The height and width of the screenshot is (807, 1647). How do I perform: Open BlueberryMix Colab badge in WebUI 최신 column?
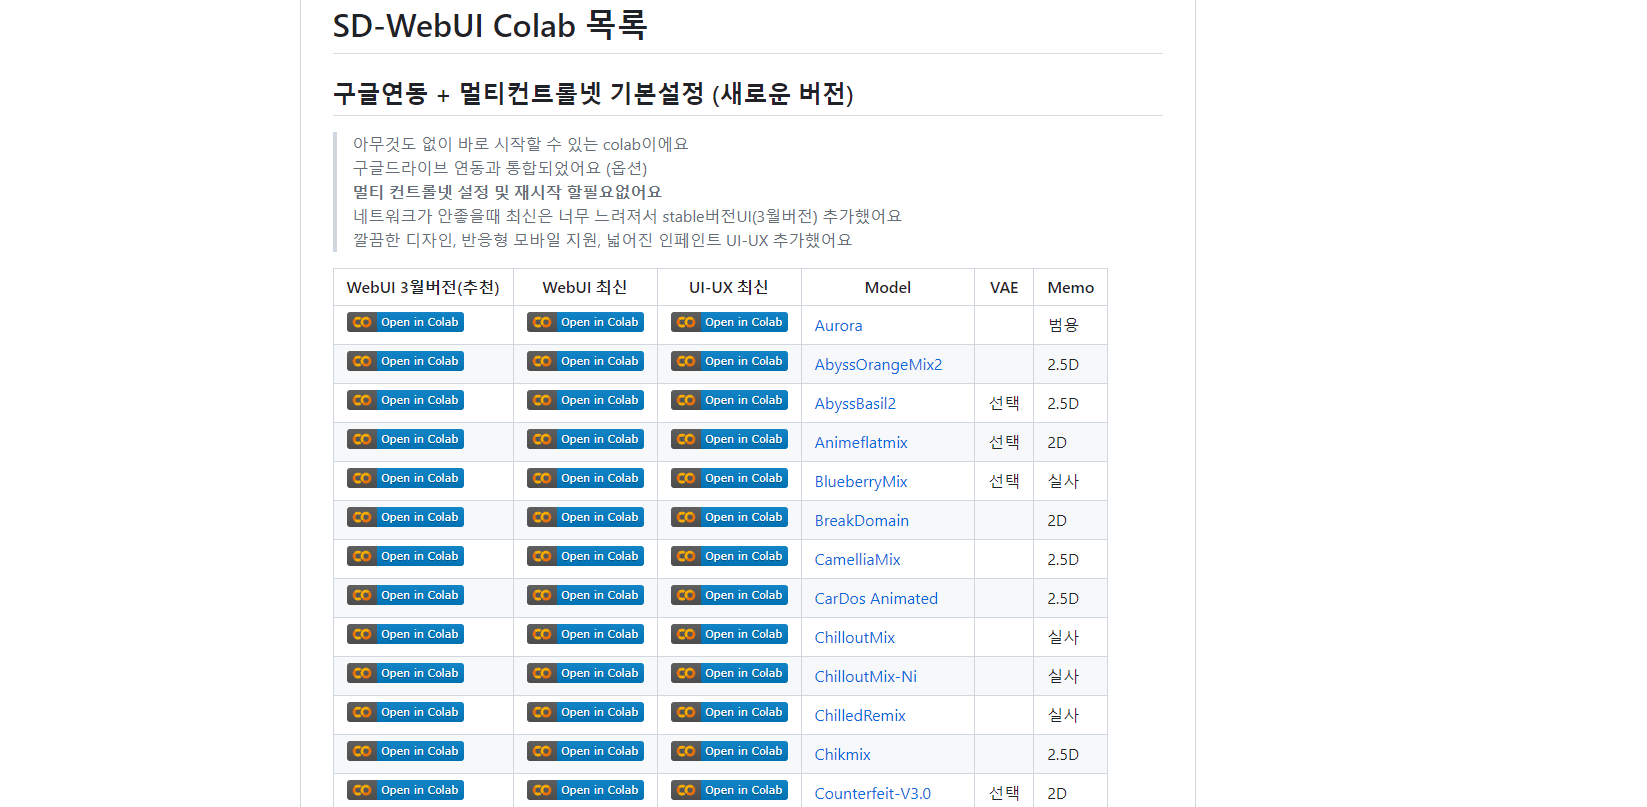point(585,478)
